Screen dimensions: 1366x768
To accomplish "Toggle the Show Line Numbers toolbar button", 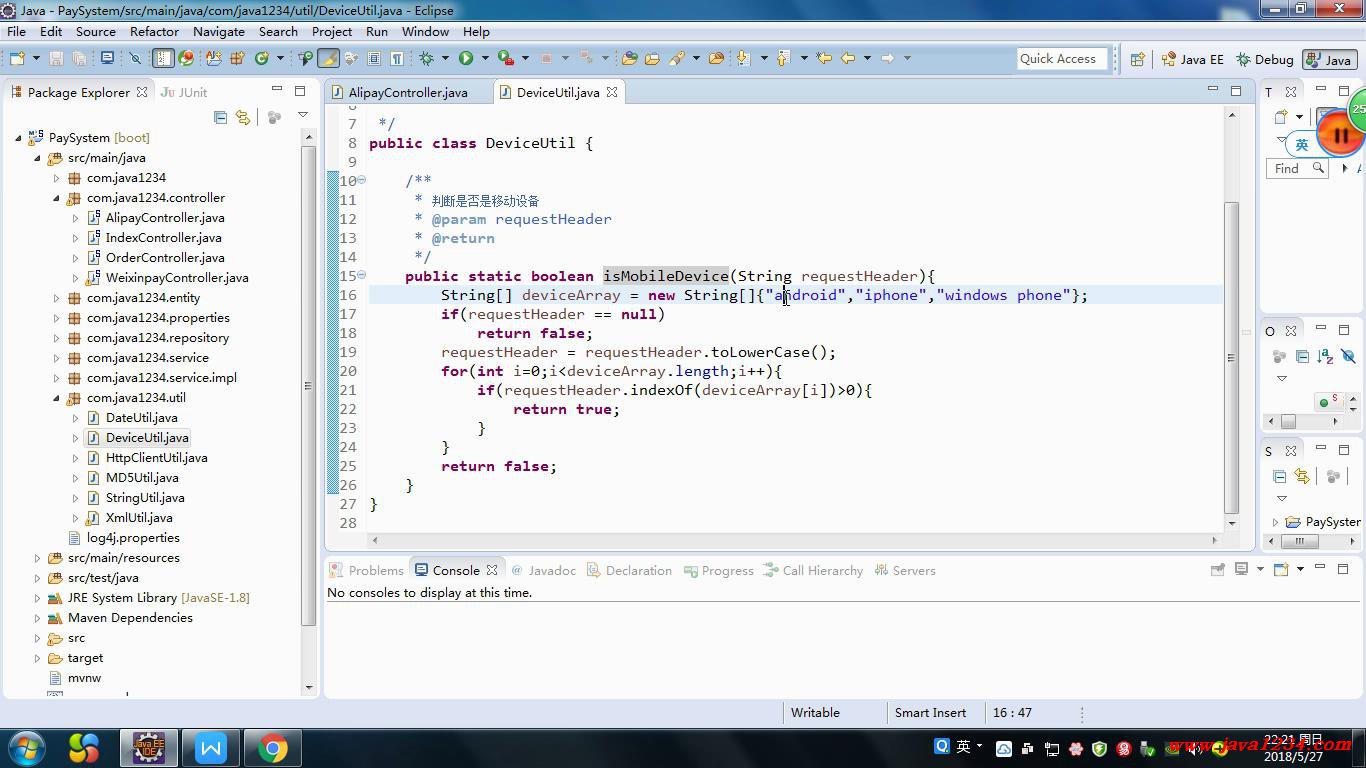I will point(163,58).
